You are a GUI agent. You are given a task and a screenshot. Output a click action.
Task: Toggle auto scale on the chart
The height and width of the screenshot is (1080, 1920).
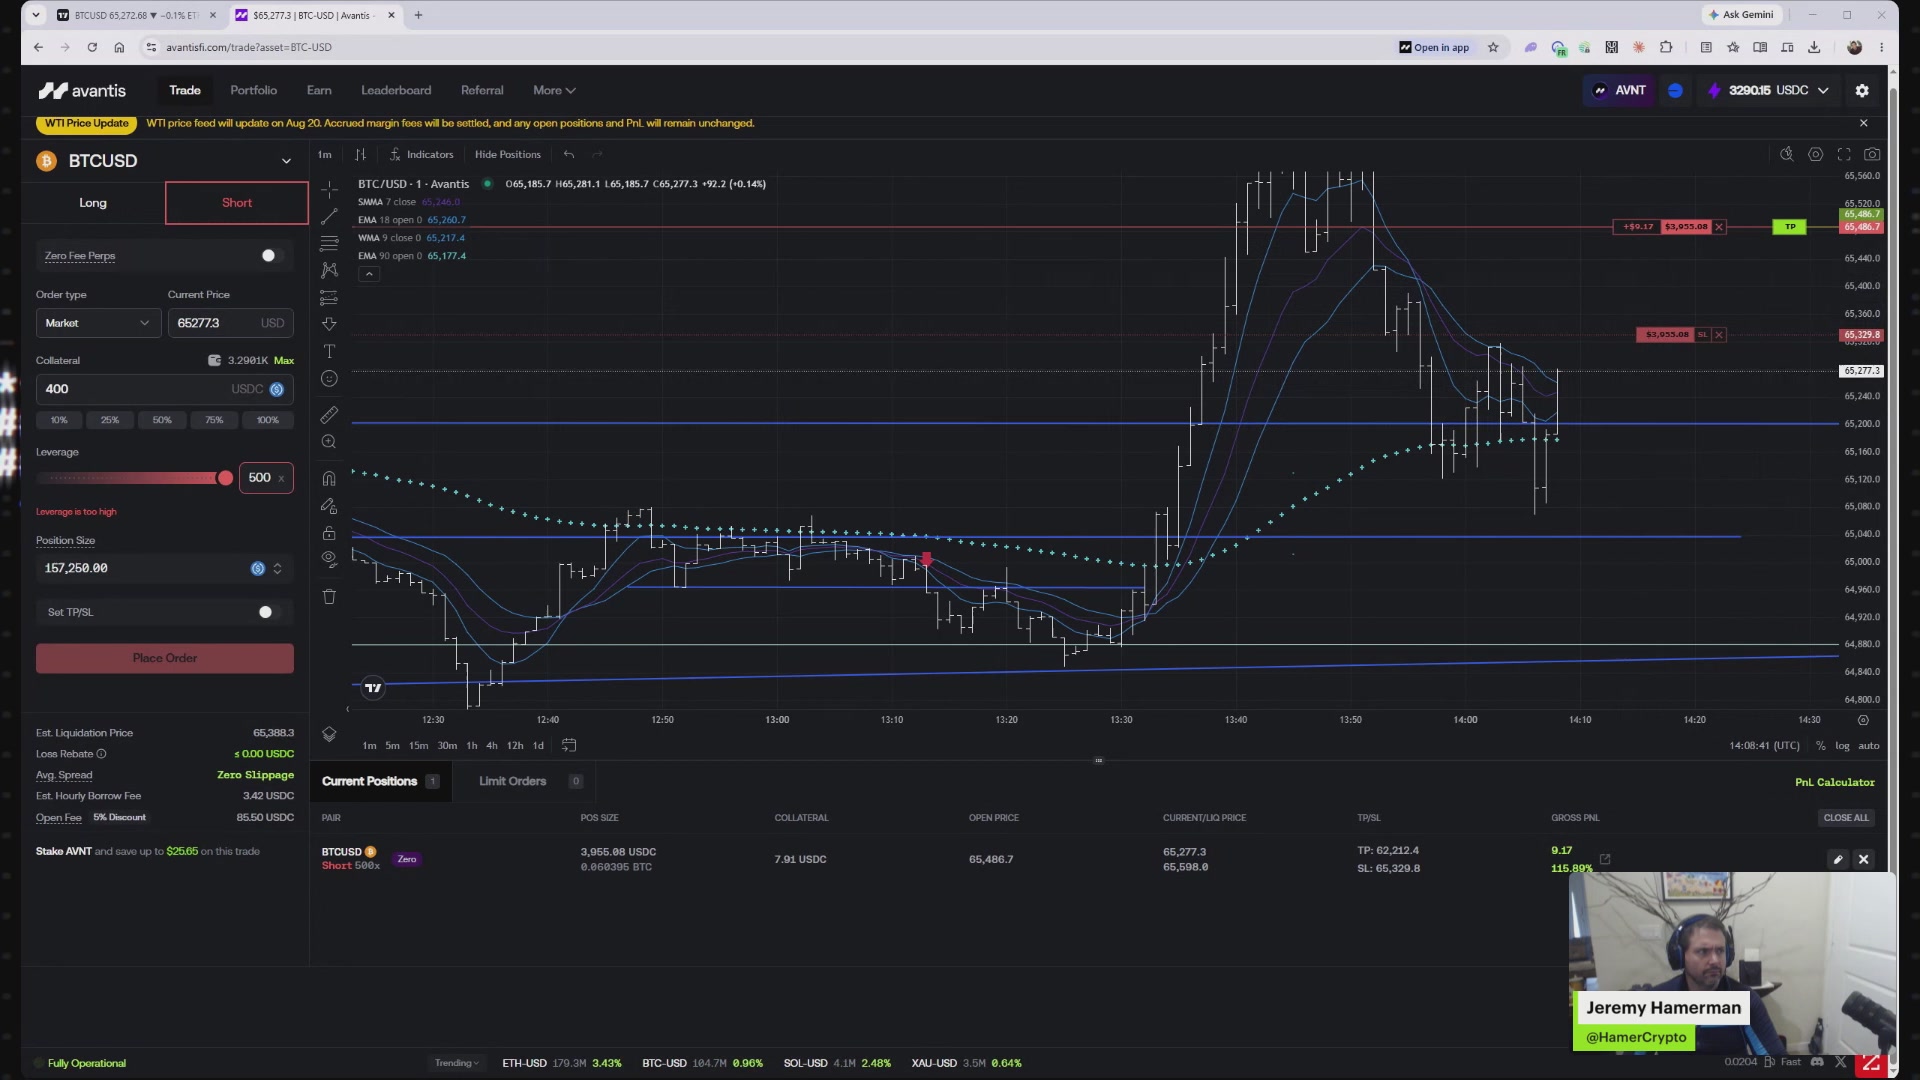pos(1869,746)
